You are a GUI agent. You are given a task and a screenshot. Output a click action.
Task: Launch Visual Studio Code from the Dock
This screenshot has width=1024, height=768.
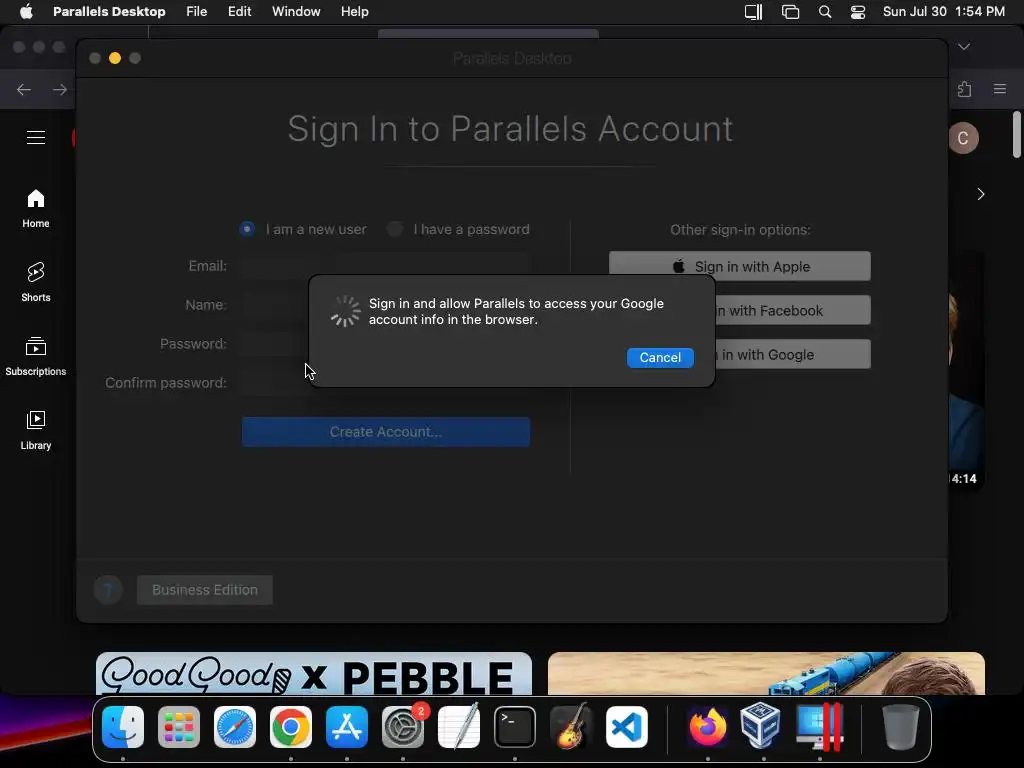pos(627,727)
